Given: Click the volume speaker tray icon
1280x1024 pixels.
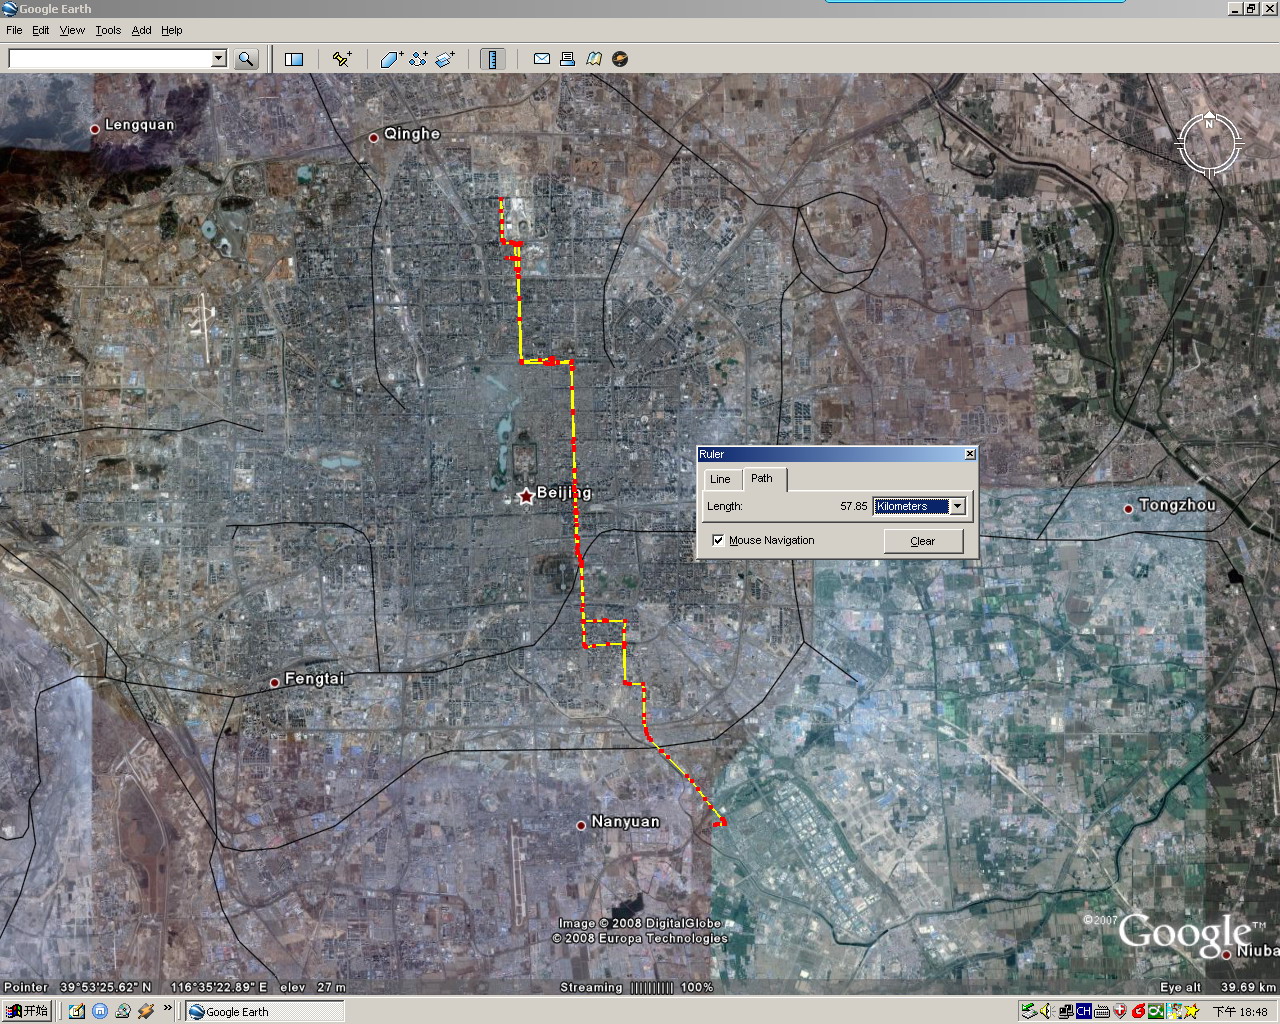Looking at the screenshot, I should click(1046, 1011).
